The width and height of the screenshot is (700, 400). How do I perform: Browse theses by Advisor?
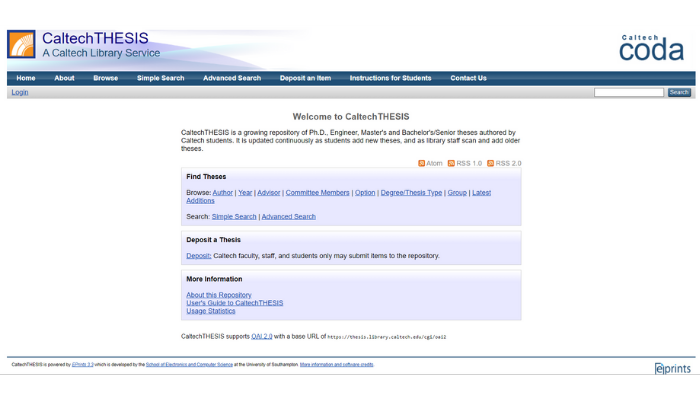pos(269,193)
